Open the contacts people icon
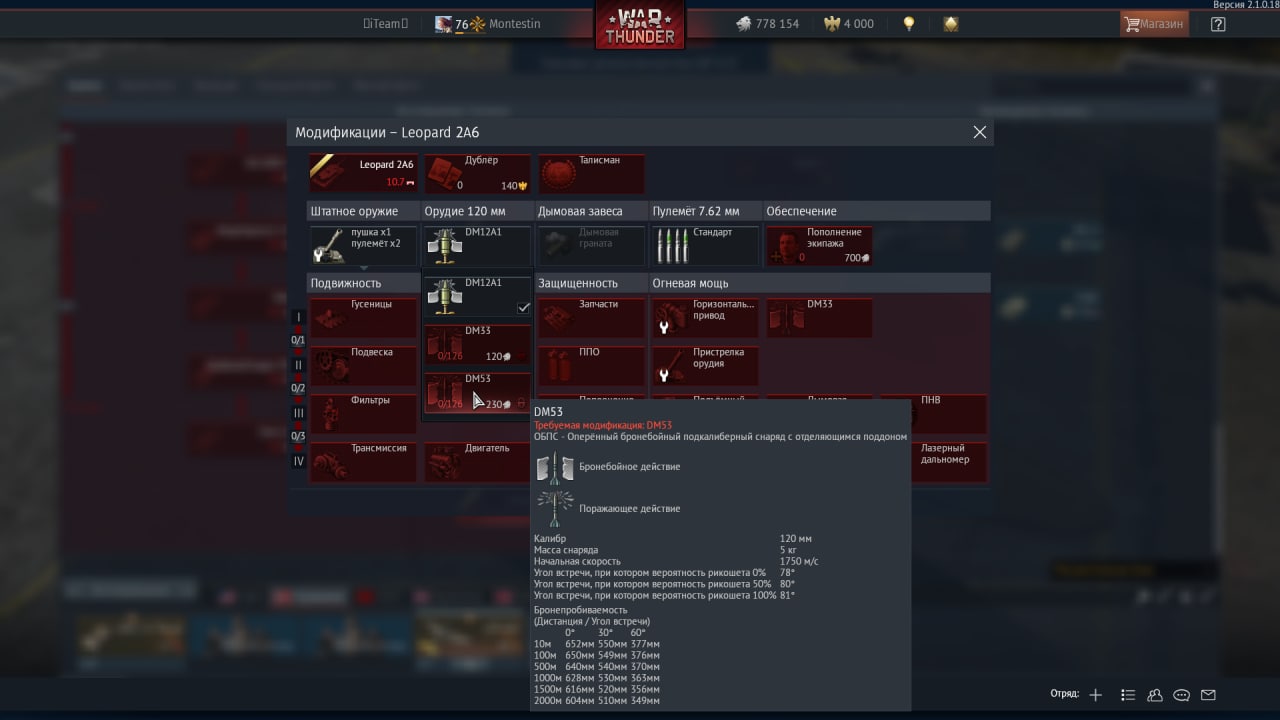 pyautogui.click(x=1155, y=695)
